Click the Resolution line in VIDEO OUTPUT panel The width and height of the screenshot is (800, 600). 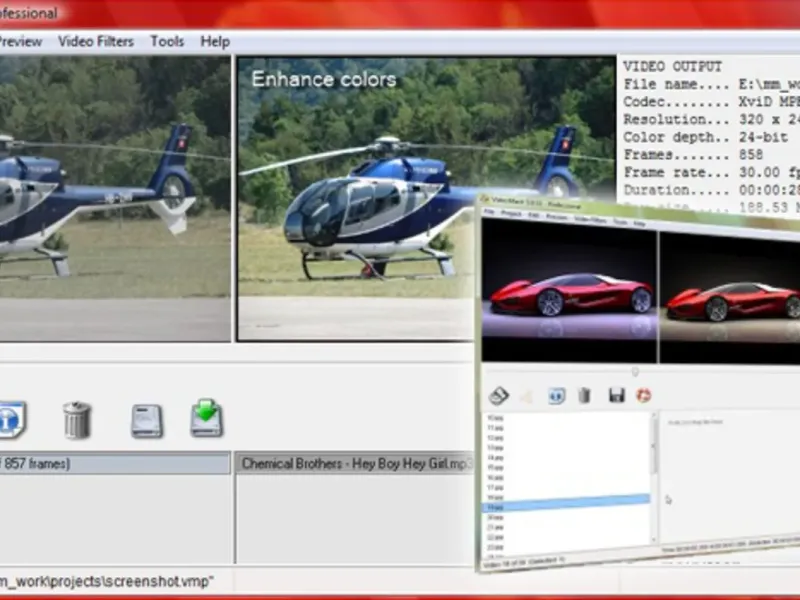[x=711, y=119]
